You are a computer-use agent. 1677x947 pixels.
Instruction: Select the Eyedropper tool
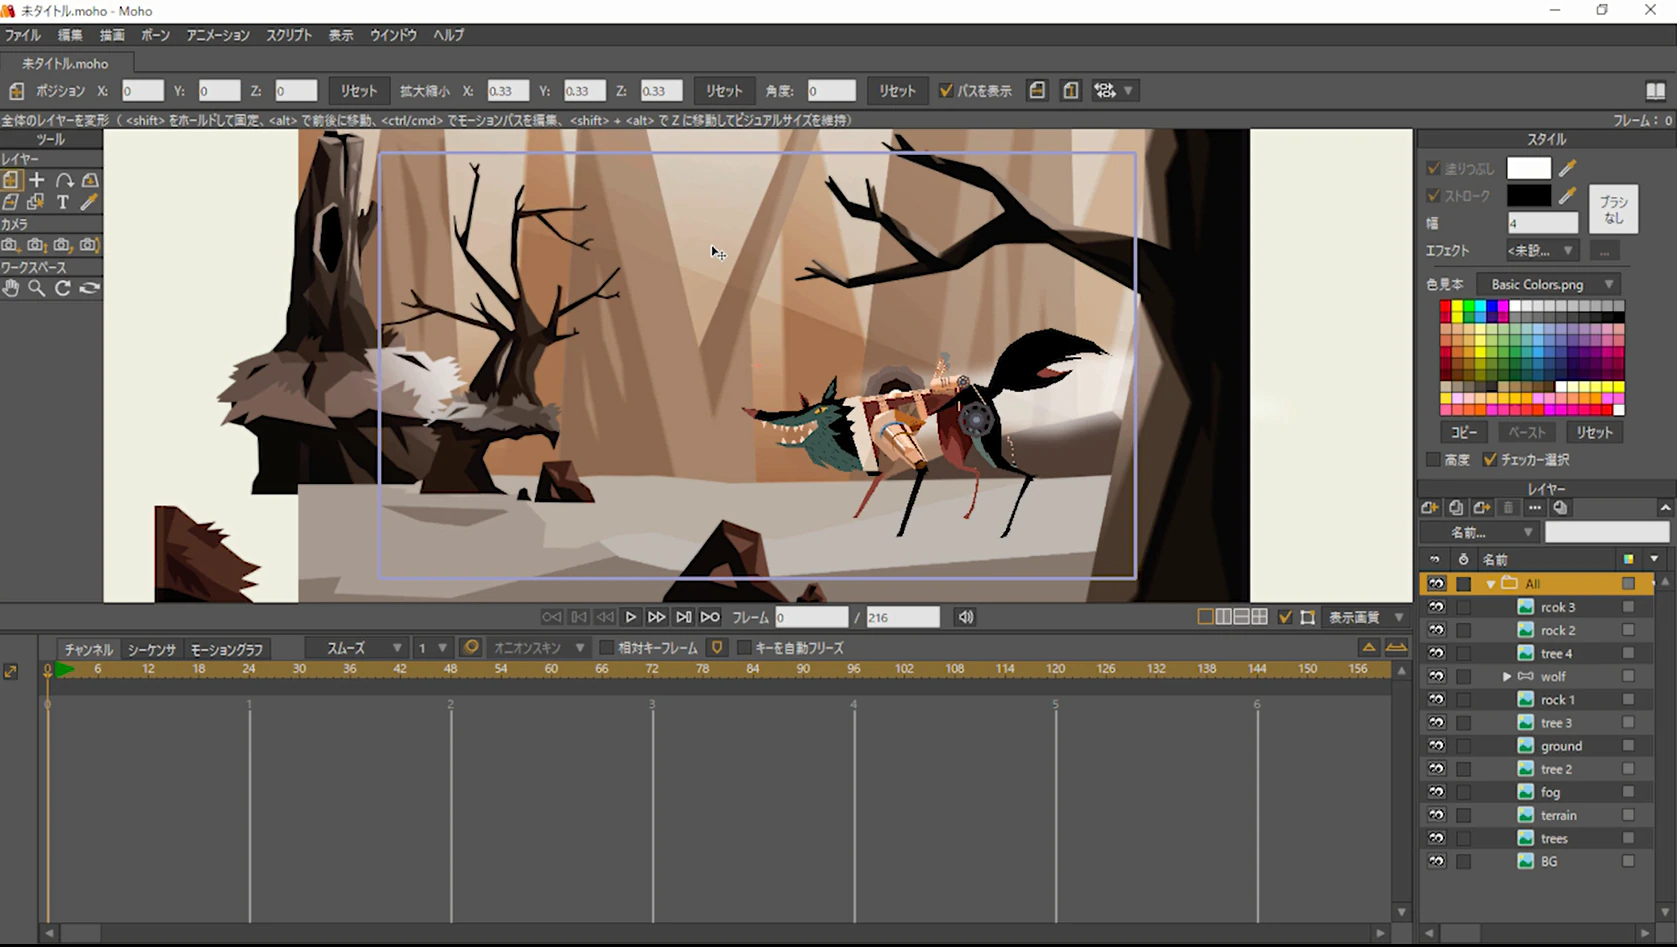click(89, 203)
